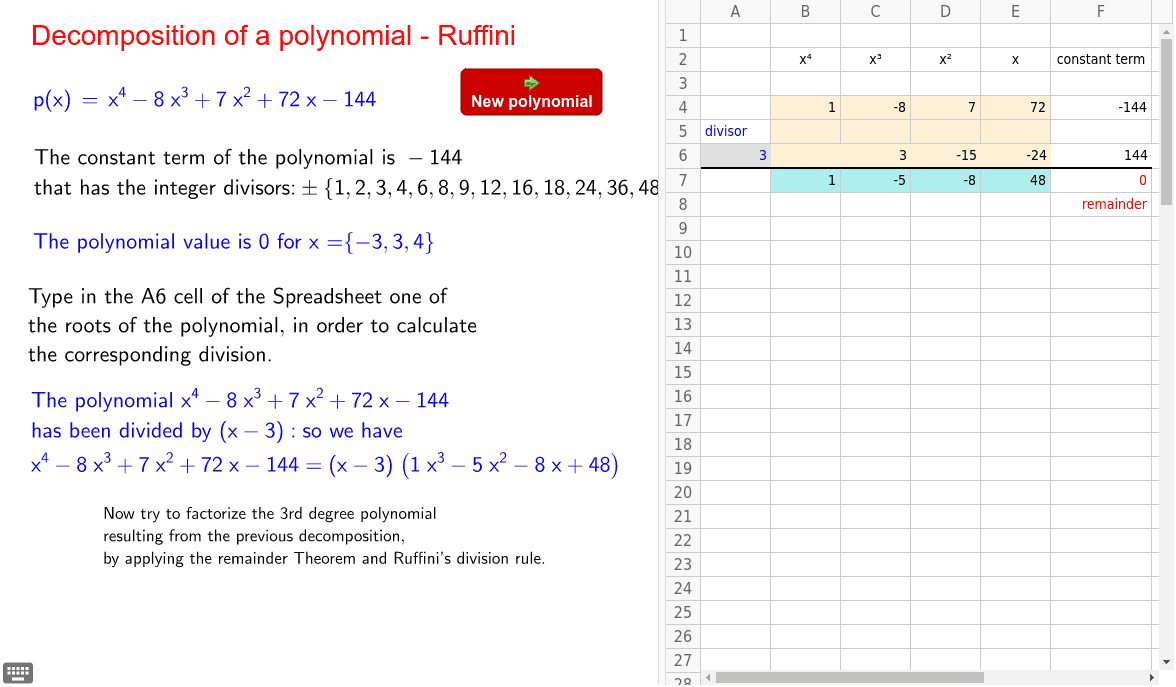Image resolution: width=1176 pixels, height=687 pixels.
Task: Select column F header
Action: tap(1100, 11)
